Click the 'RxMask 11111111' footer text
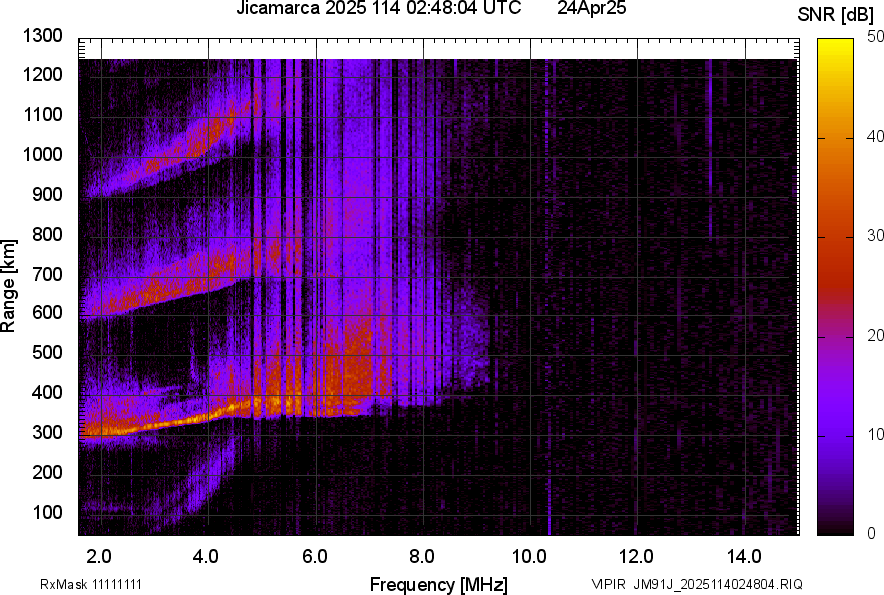This screenshot has height=595, width=884. pos(91,584)
